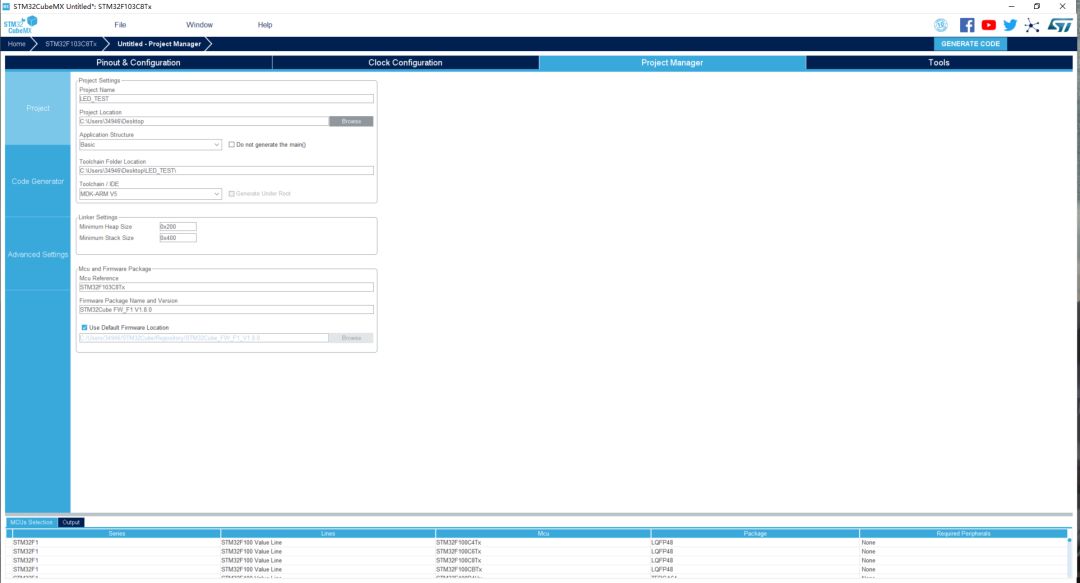Select the Project Manager tab
Image resolution: width=1080 pixels, height=583 pixels.
click(672, 63)
